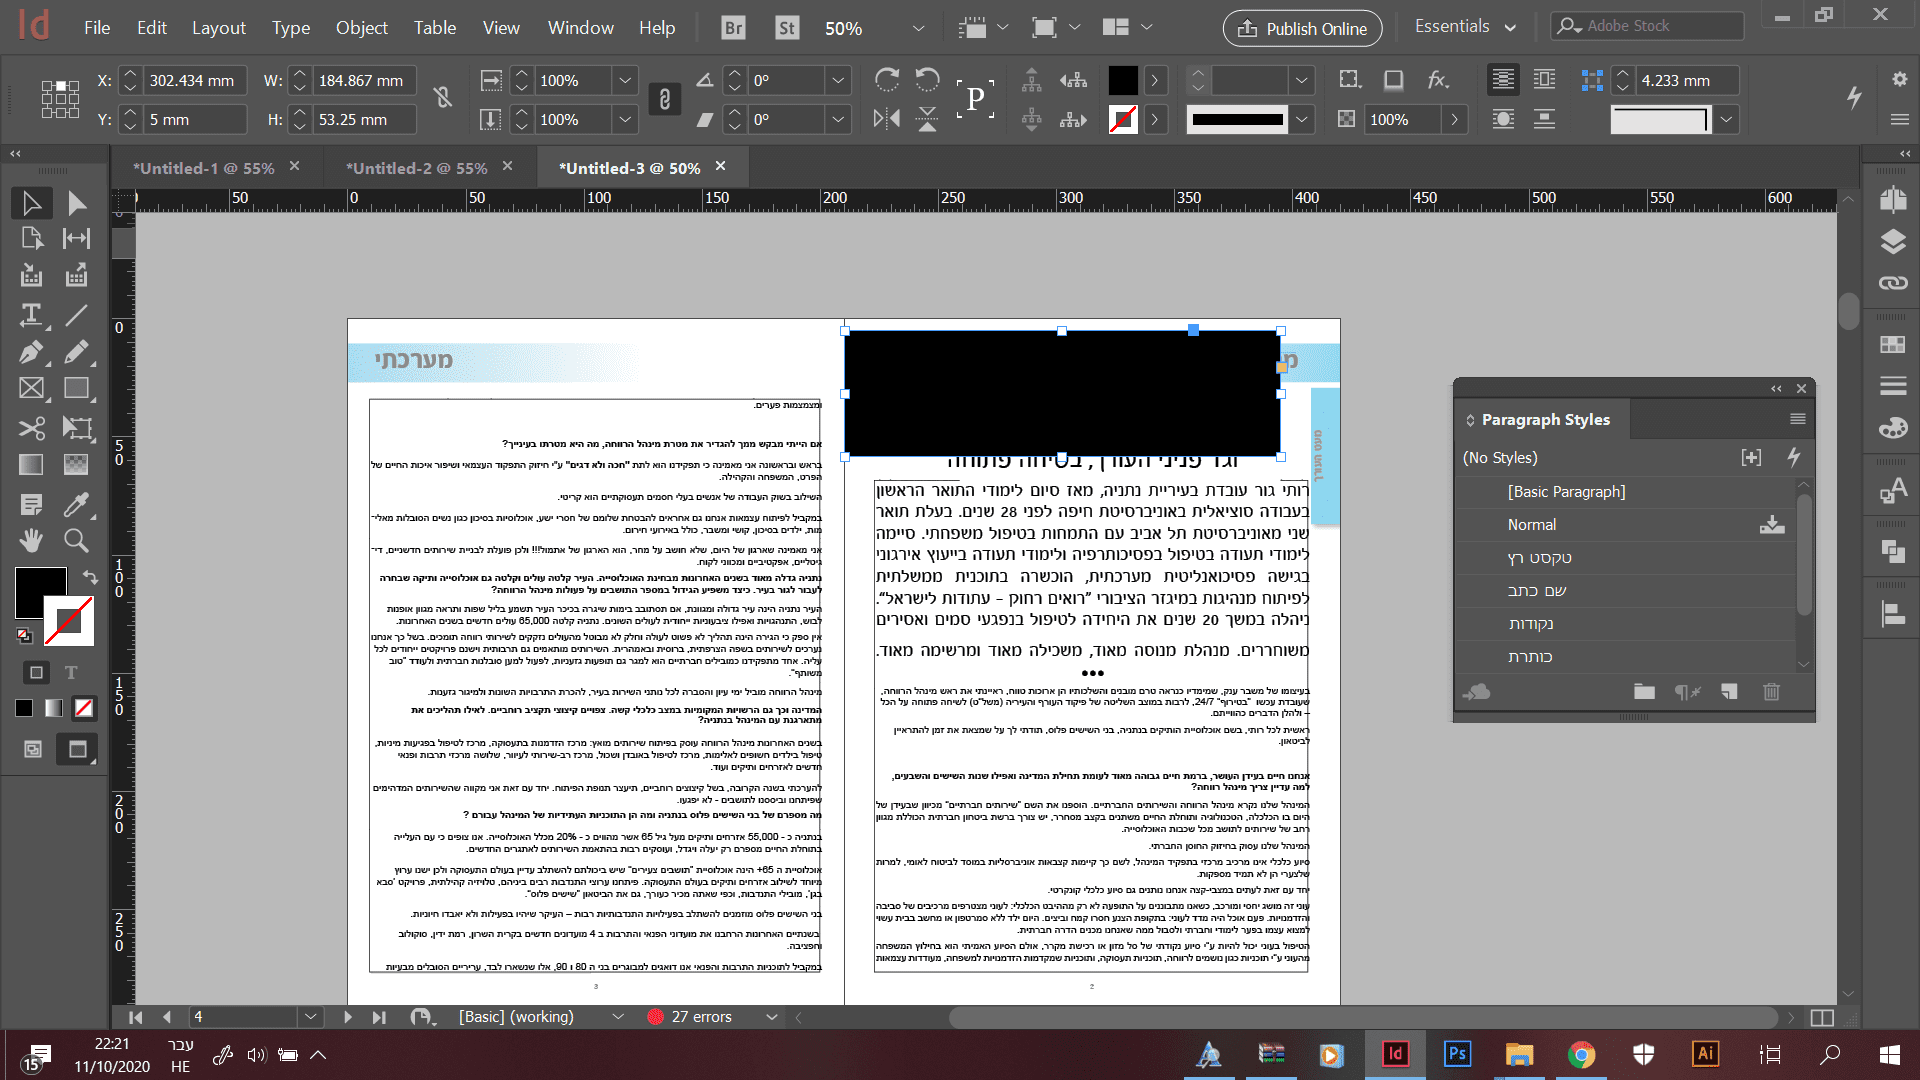Select the Type tool
1920x1080 pixels.
[31, 316]
